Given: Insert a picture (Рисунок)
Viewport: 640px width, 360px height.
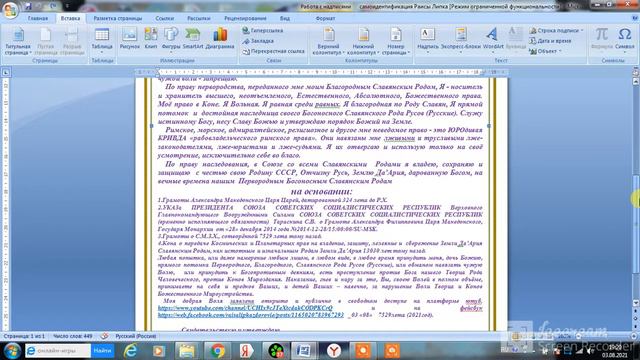Looking at the screenshot, I should point(129,39).
